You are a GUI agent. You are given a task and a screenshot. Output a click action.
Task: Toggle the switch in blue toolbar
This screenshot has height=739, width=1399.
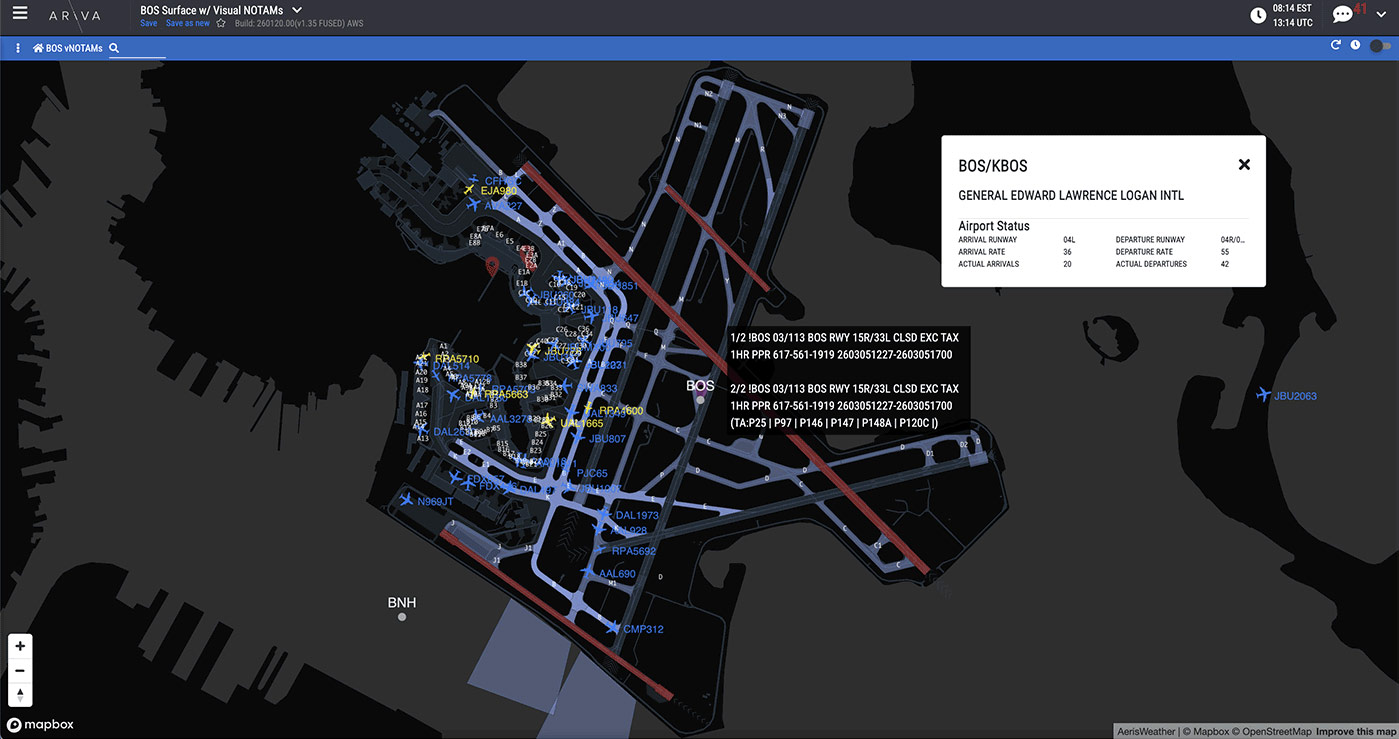coord(1380,45)
